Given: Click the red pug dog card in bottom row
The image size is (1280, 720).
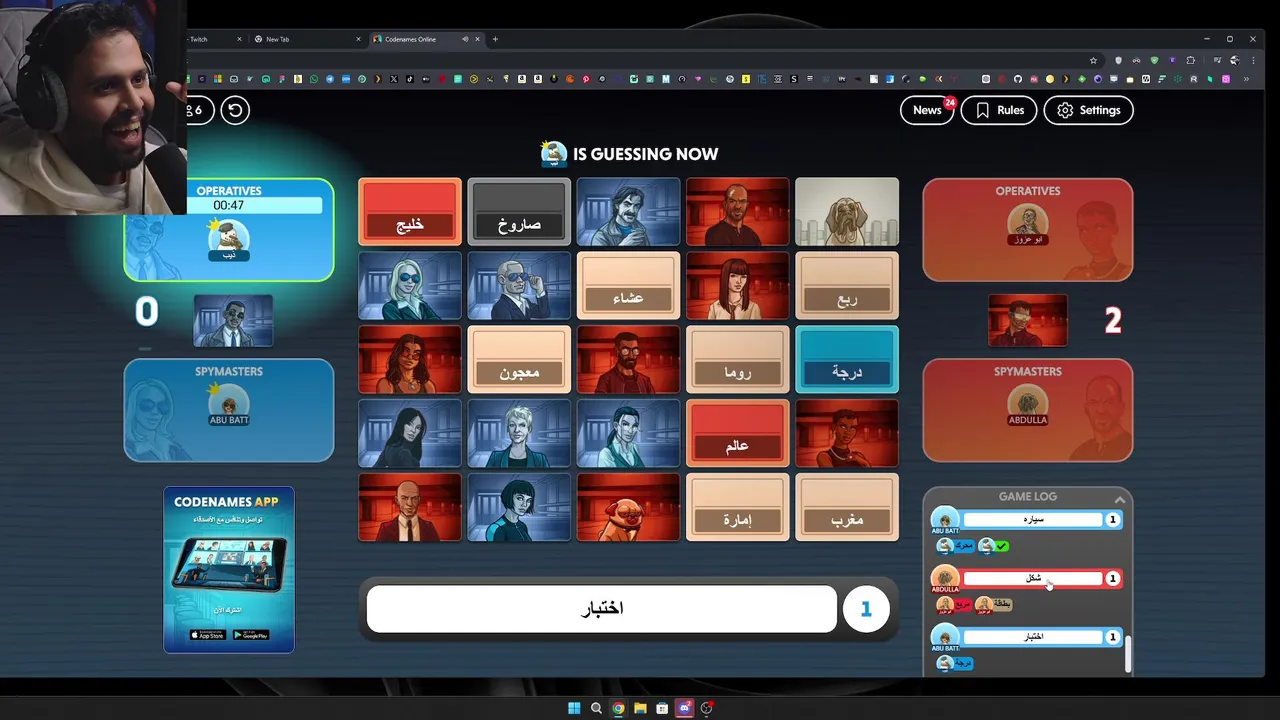Looking at the screenshot, I should 628,507.
